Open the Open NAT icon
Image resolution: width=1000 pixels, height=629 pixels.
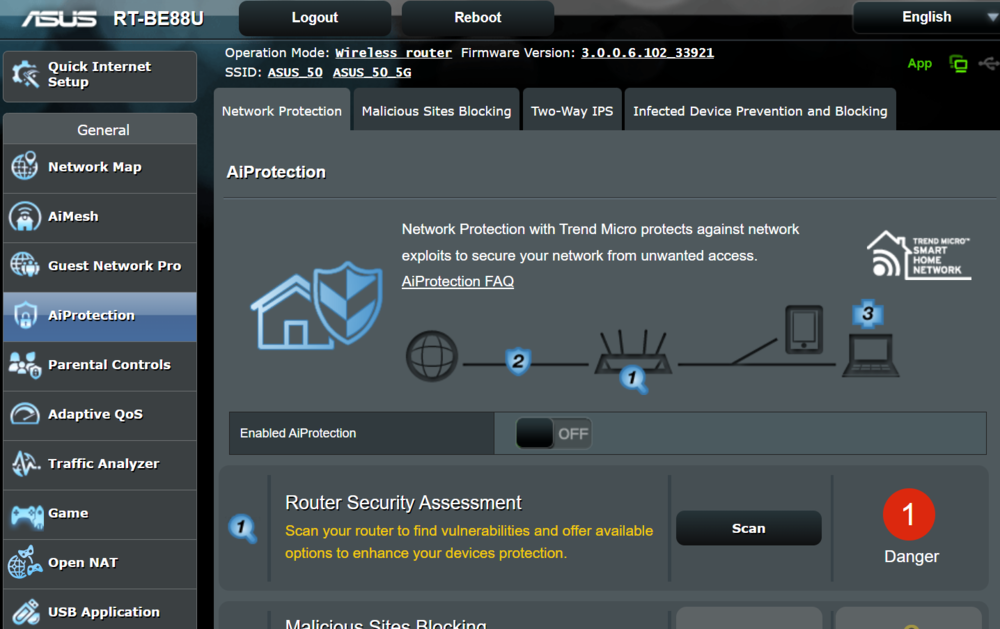(x=24, y=563)
